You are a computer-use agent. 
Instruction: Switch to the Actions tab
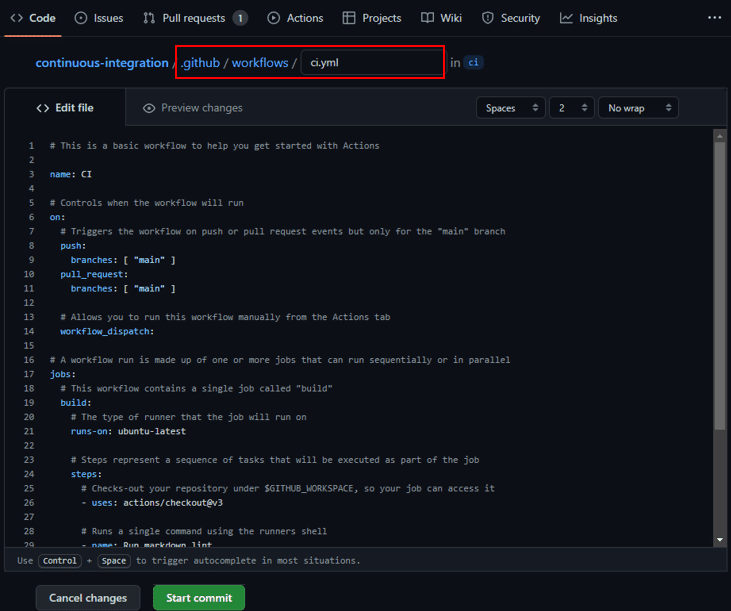click(x=295, y=18)
